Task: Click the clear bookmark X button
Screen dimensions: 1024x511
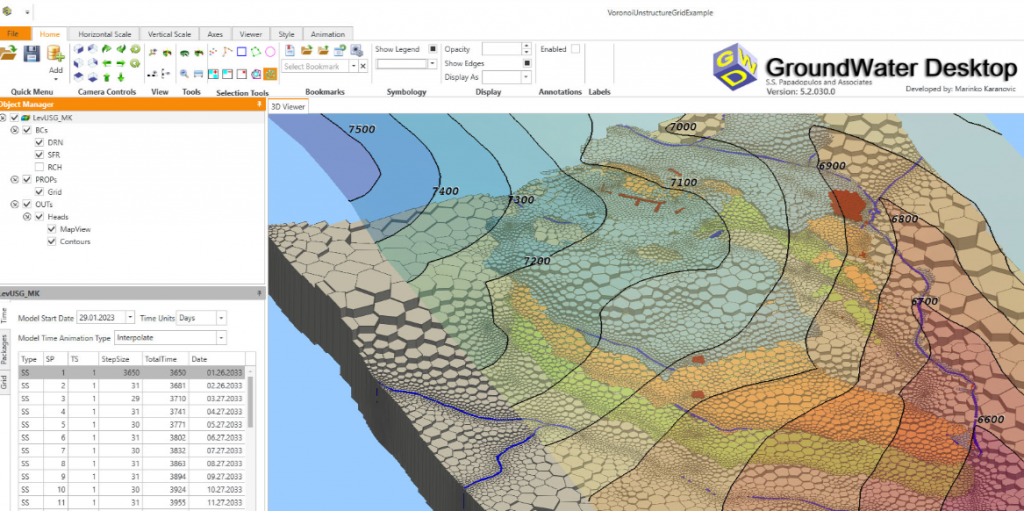Action: click(x=363, y=66)
